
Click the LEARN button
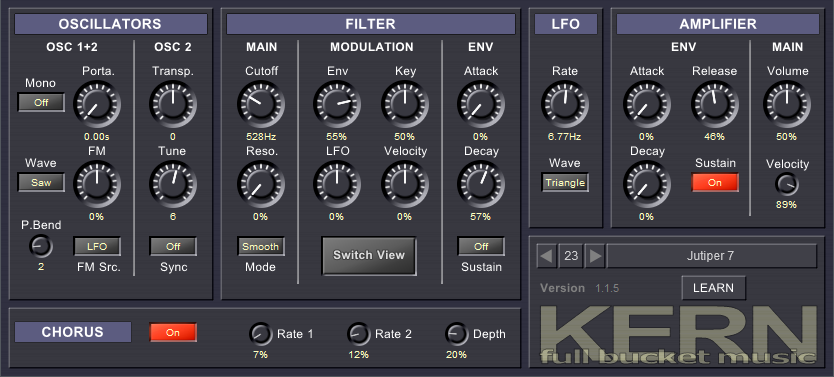point(714,288)
